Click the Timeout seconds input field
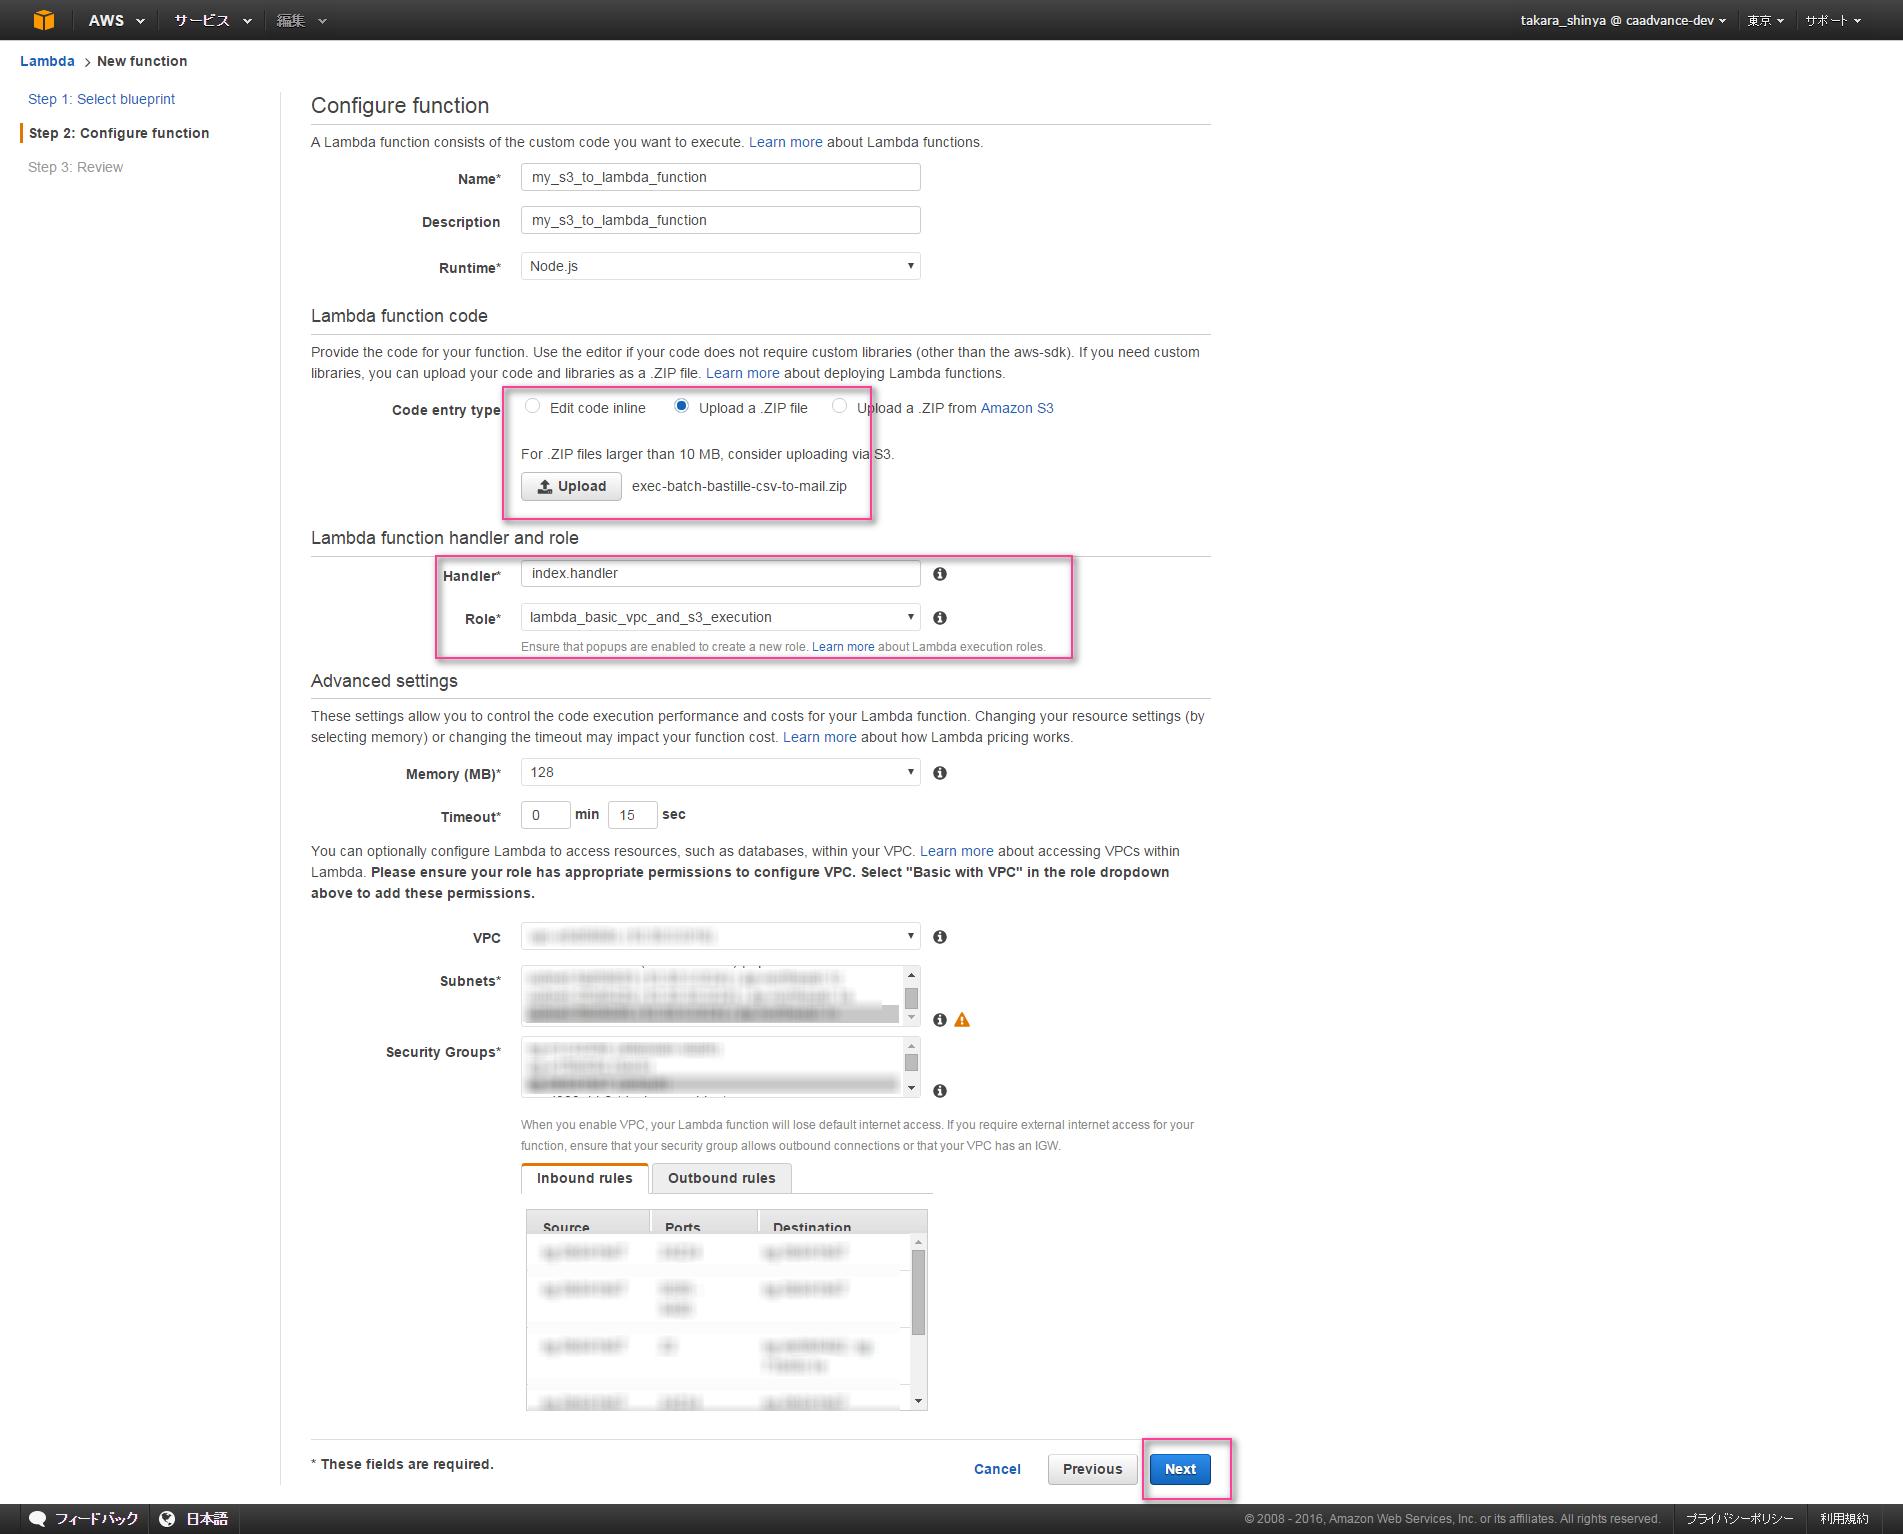1903x1534 pixels. 632,814
